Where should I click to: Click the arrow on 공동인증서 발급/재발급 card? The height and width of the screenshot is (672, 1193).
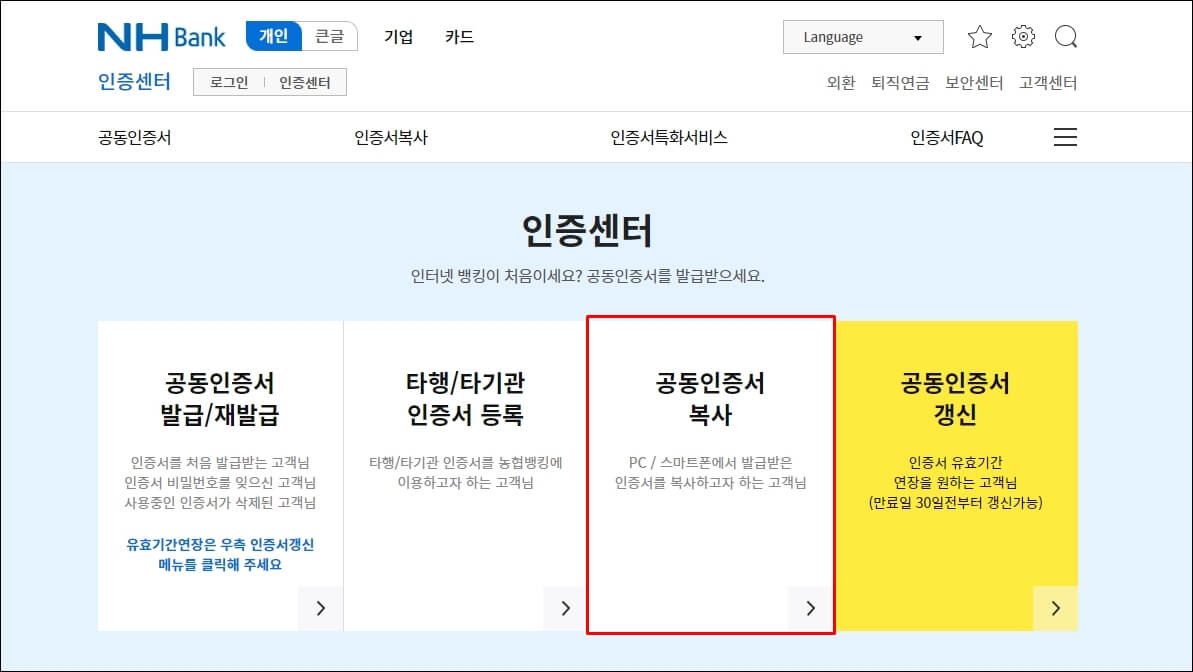coord(320,608)
